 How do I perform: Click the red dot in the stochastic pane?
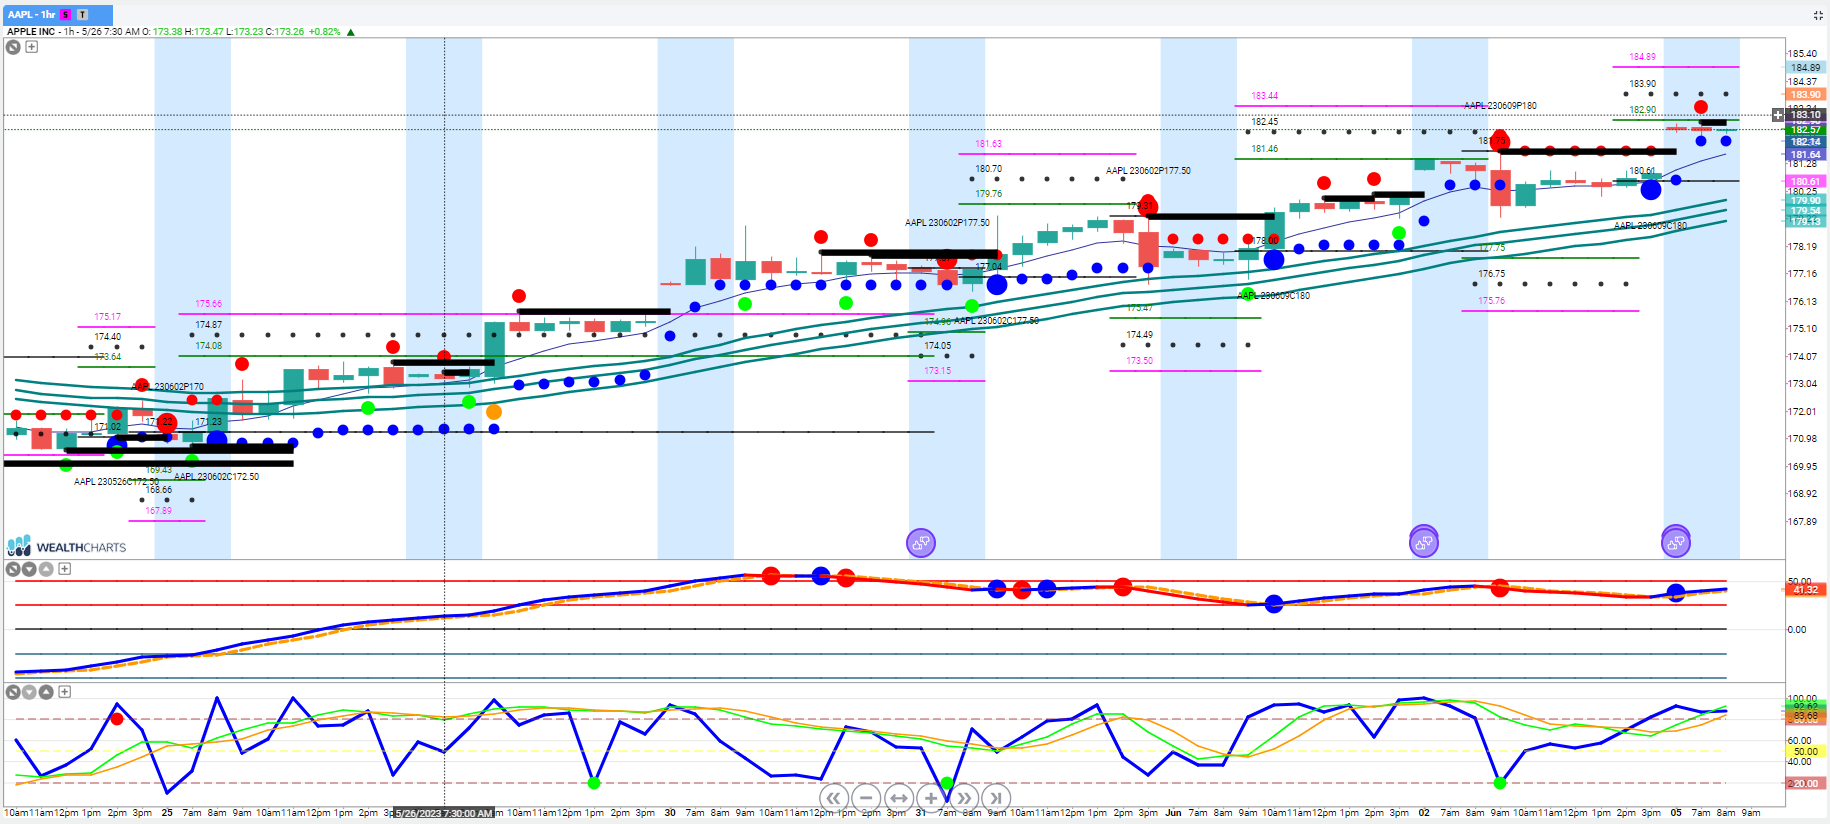point(117,719)
